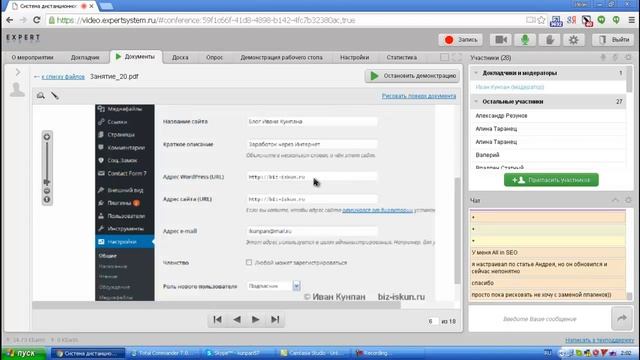
Task: Click zoom-in plus on zoom slider
Action: (47, 137)
